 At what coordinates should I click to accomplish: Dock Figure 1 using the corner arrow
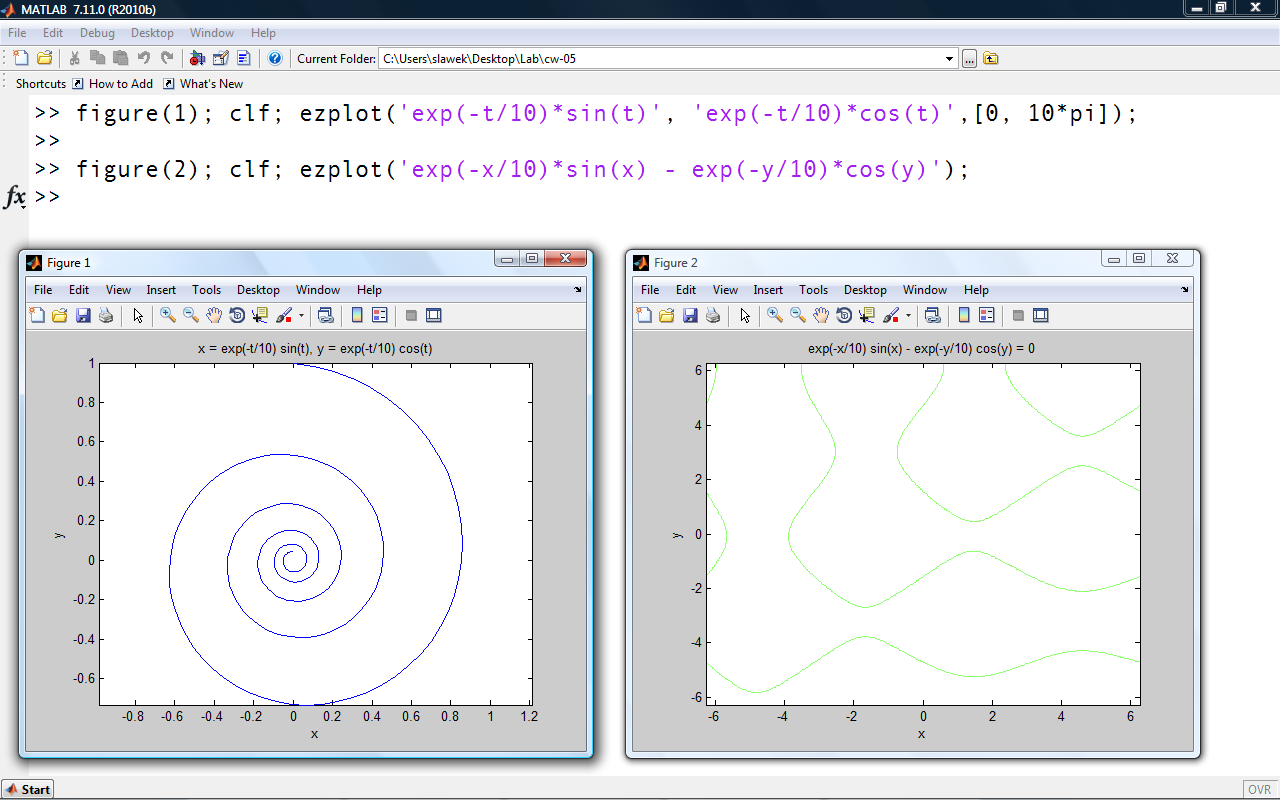pyautogui.click(x=578, y=290)
